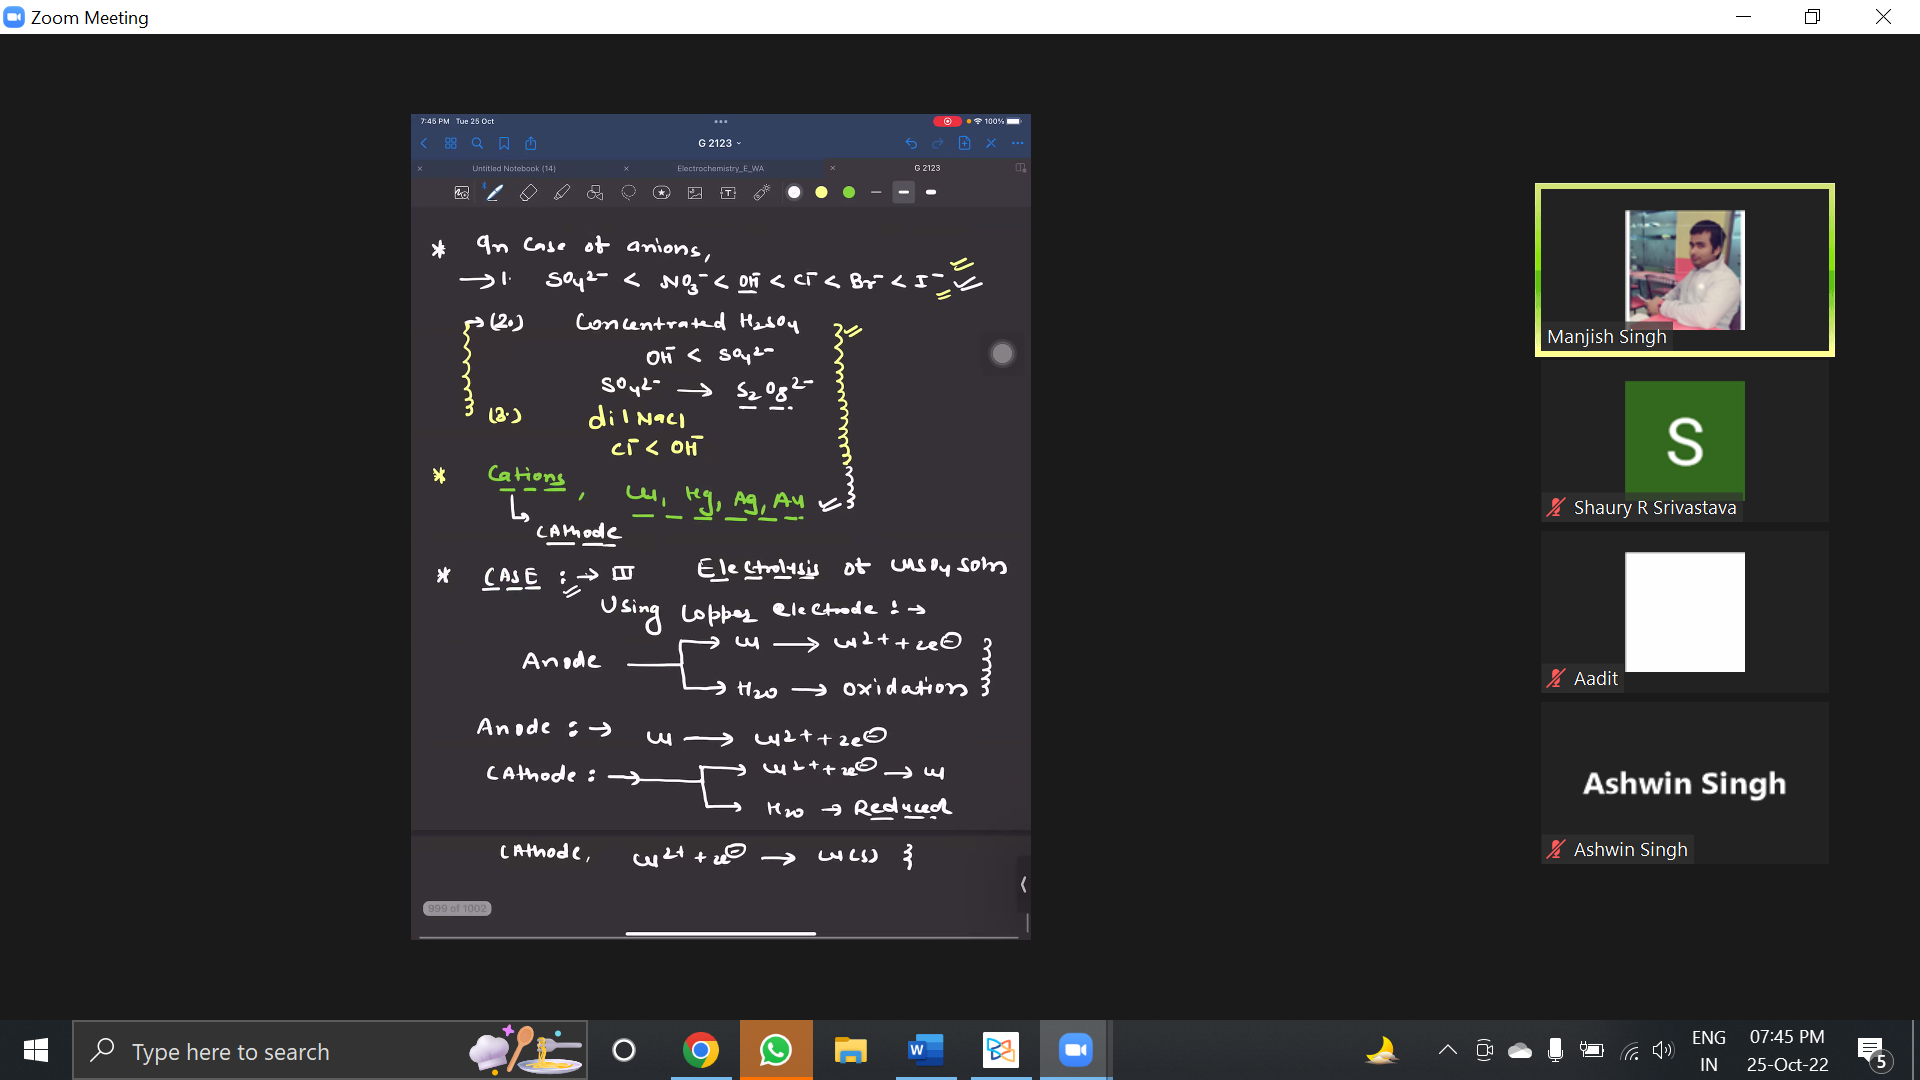Select the Laser pointer tool
The width and height of the screenshot is (1920, 1080).
click(x=762, y=193)
